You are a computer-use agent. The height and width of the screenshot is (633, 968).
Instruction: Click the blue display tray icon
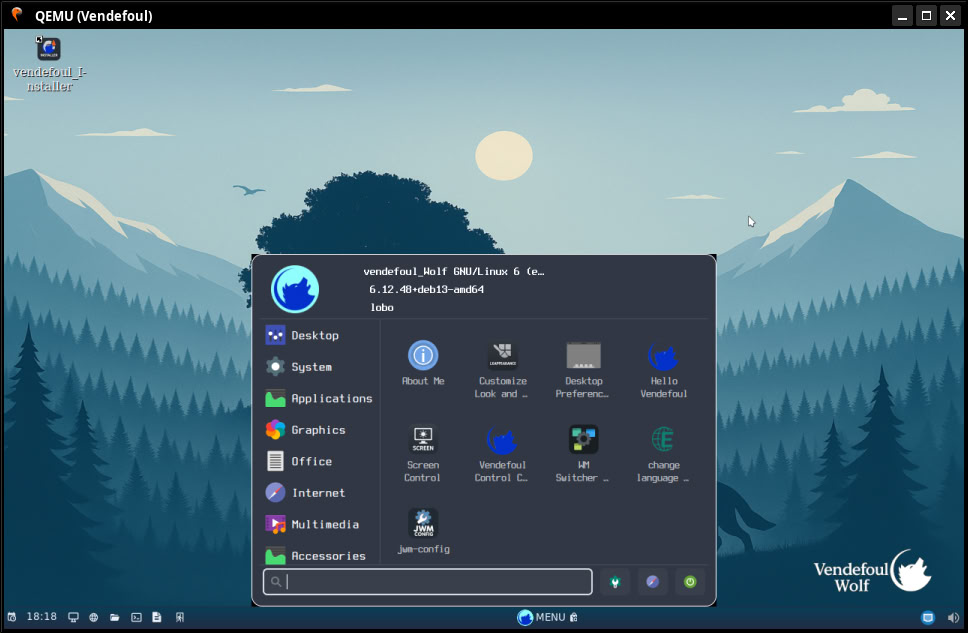(928, 617)
